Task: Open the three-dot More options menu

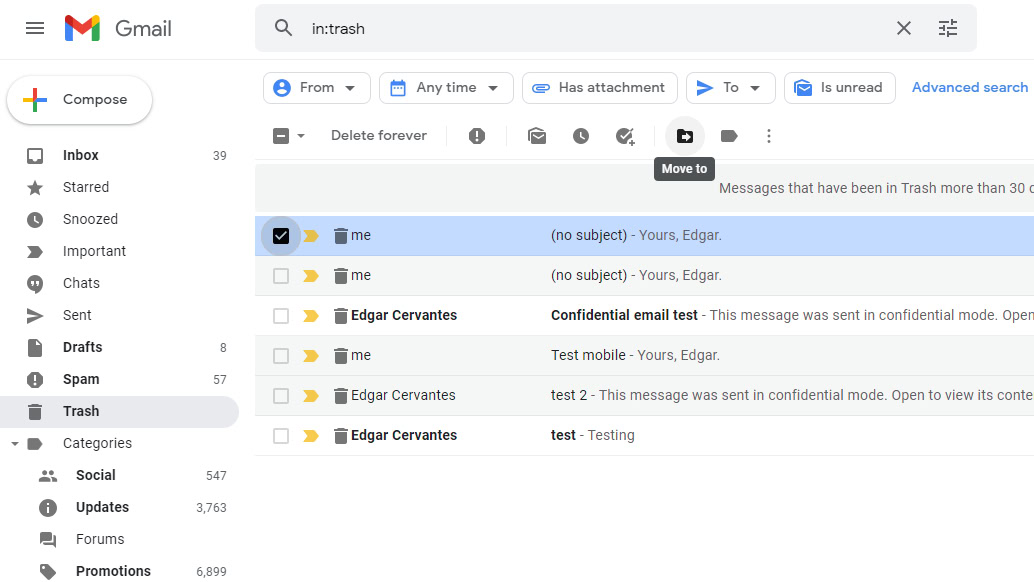Action: click(769, 136)
